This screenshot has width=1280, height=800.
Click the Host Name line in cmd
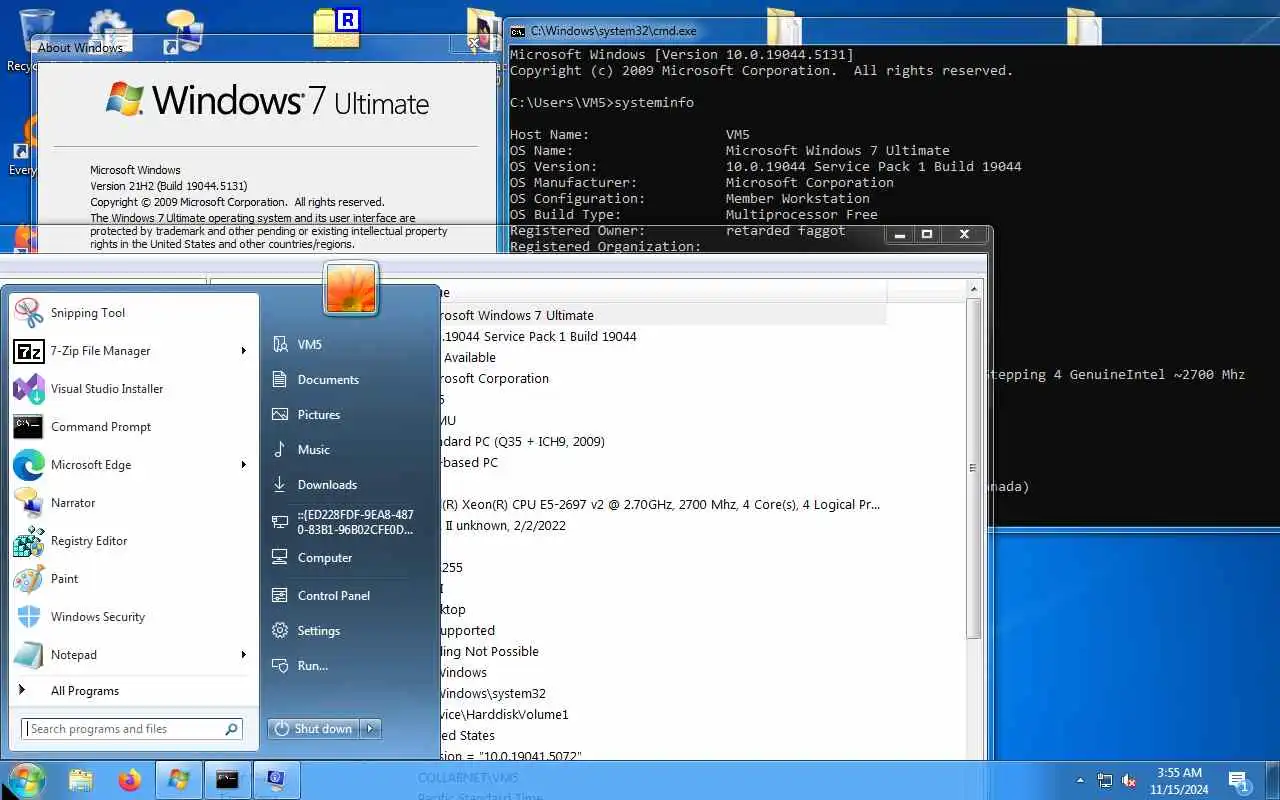(x=630, y=134)
